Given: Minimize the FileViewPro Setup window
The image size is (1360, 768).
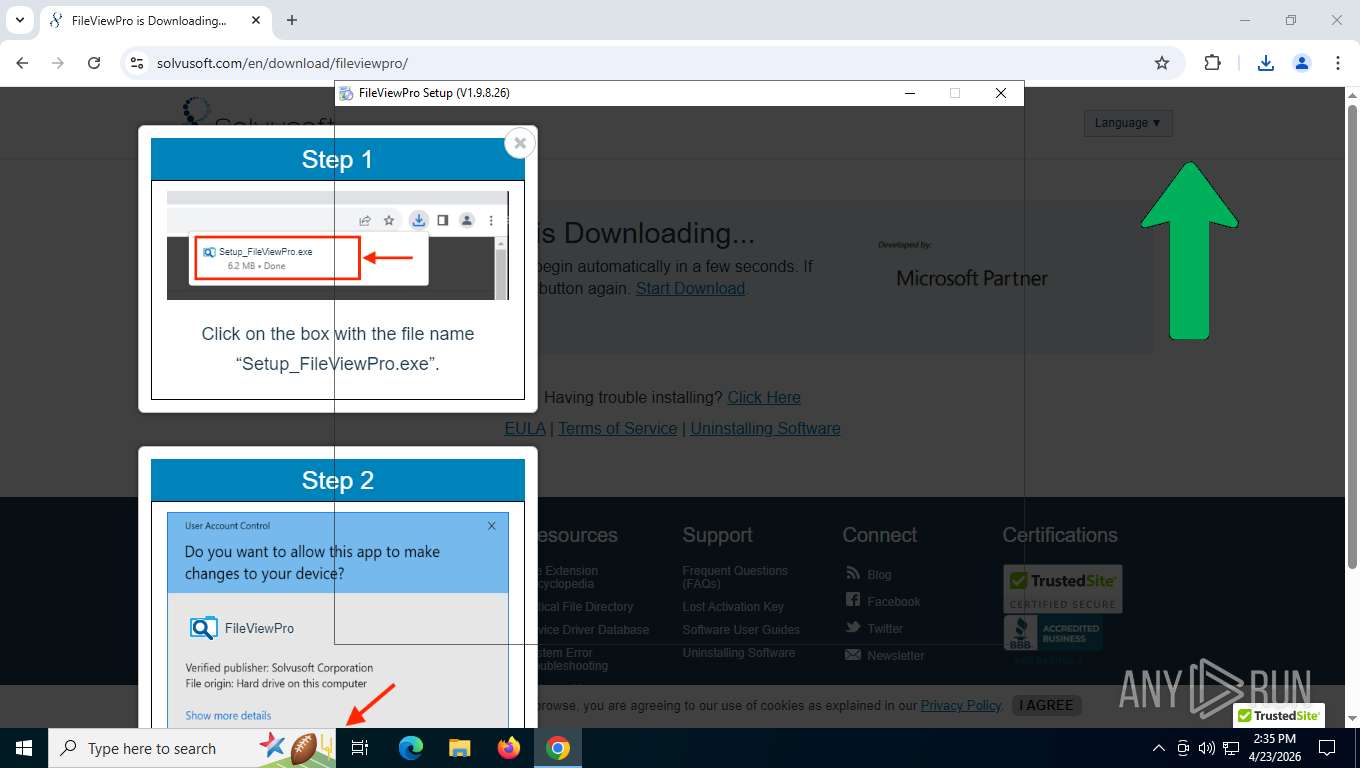Looking at the screenshot, I should 910,93.
